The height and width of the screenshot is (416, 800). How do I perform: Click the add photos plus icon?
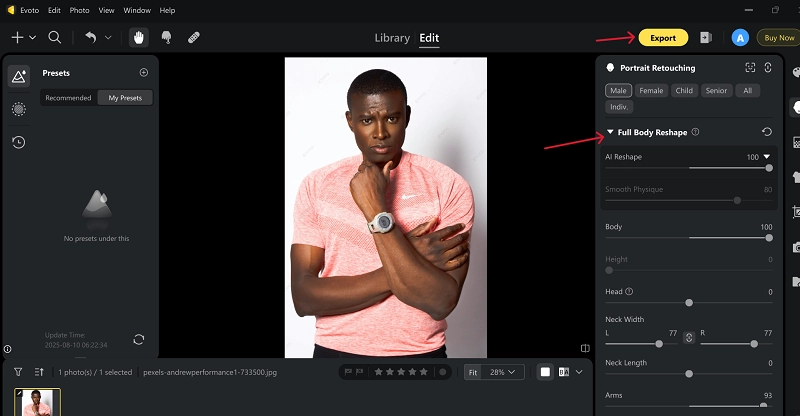click(17, 37)
